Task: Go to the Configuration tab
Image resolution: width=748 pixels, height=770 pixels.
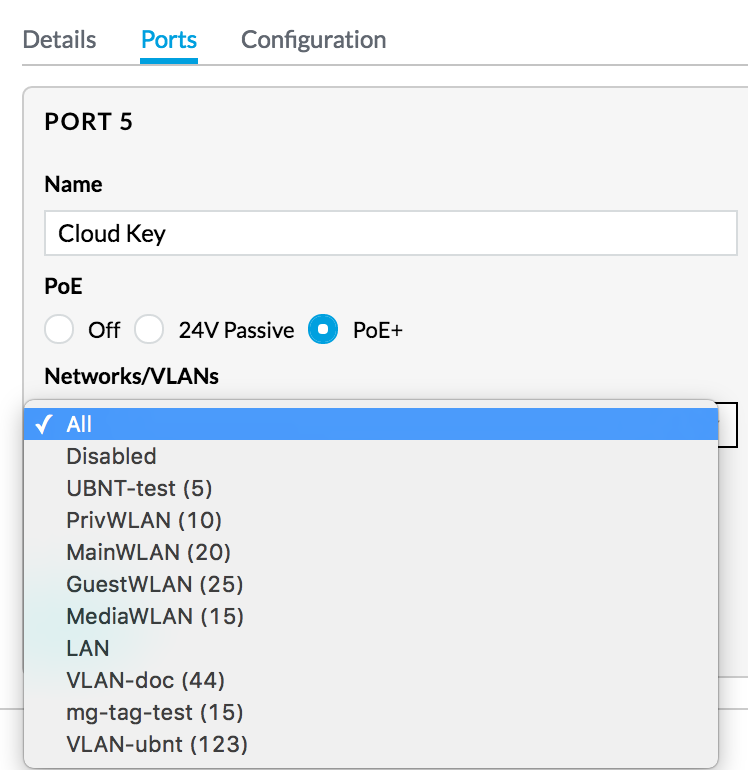Action: click(313, 40)
